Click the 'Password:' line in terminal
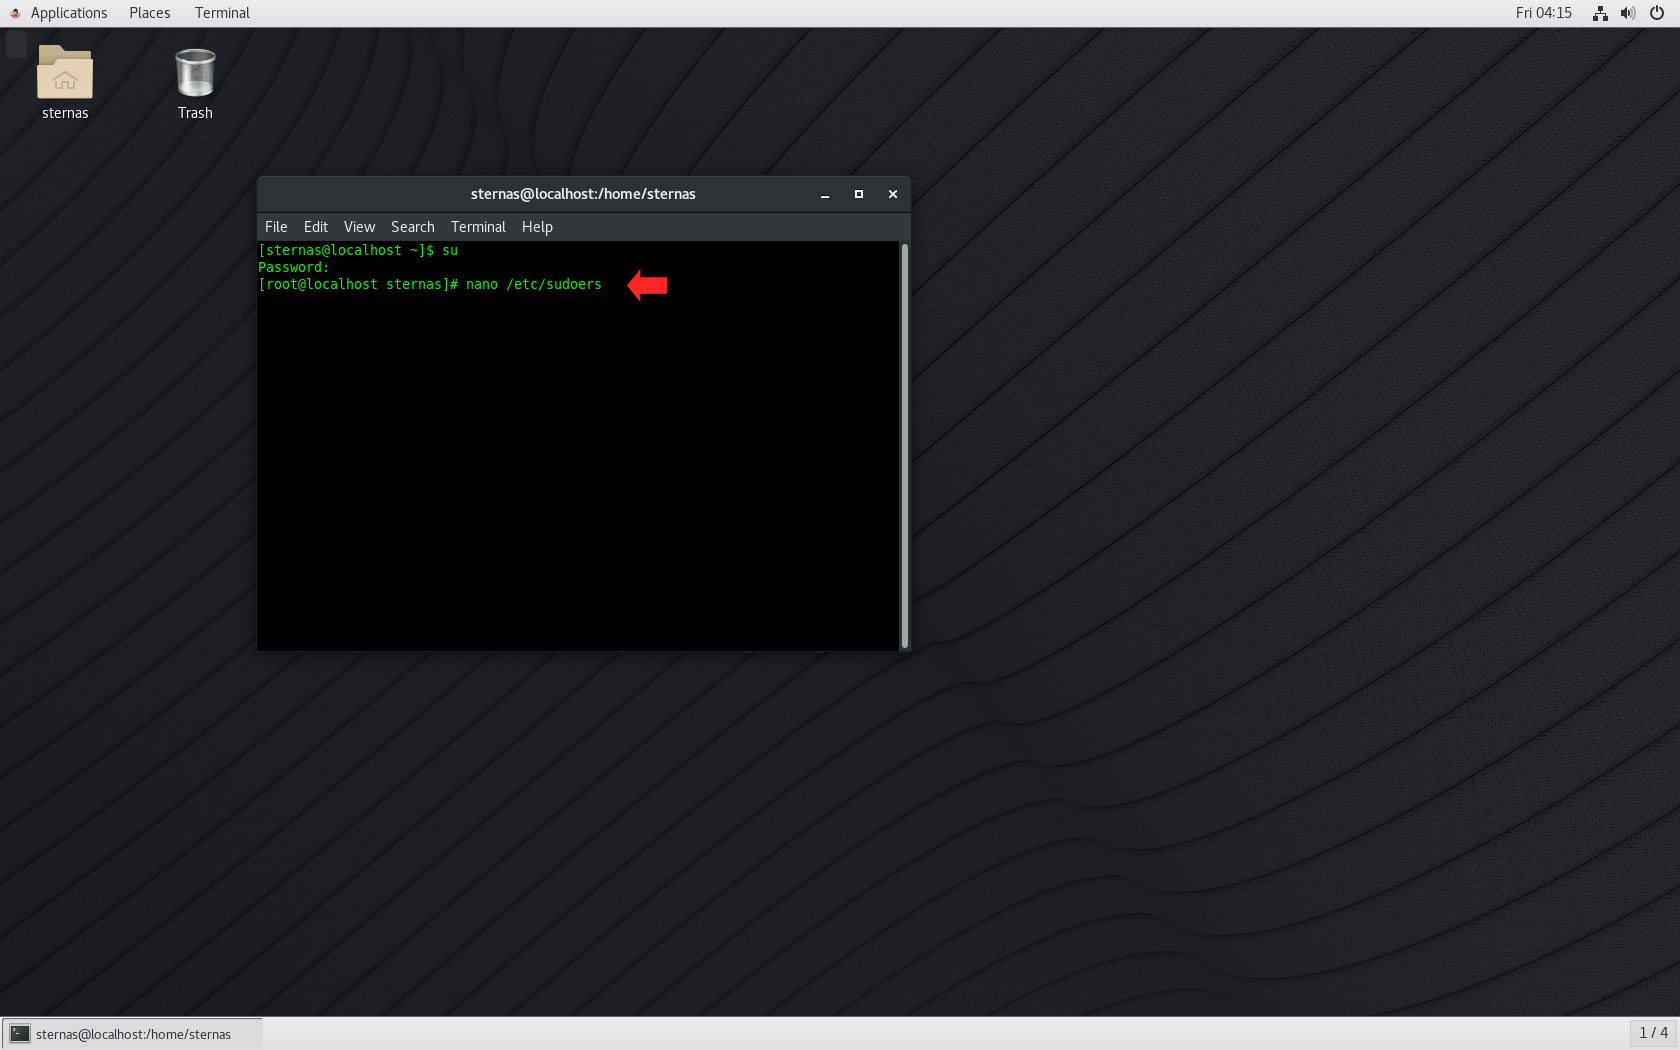The width and height of the screenshot is (1680, 1050). tap(293, 268)
